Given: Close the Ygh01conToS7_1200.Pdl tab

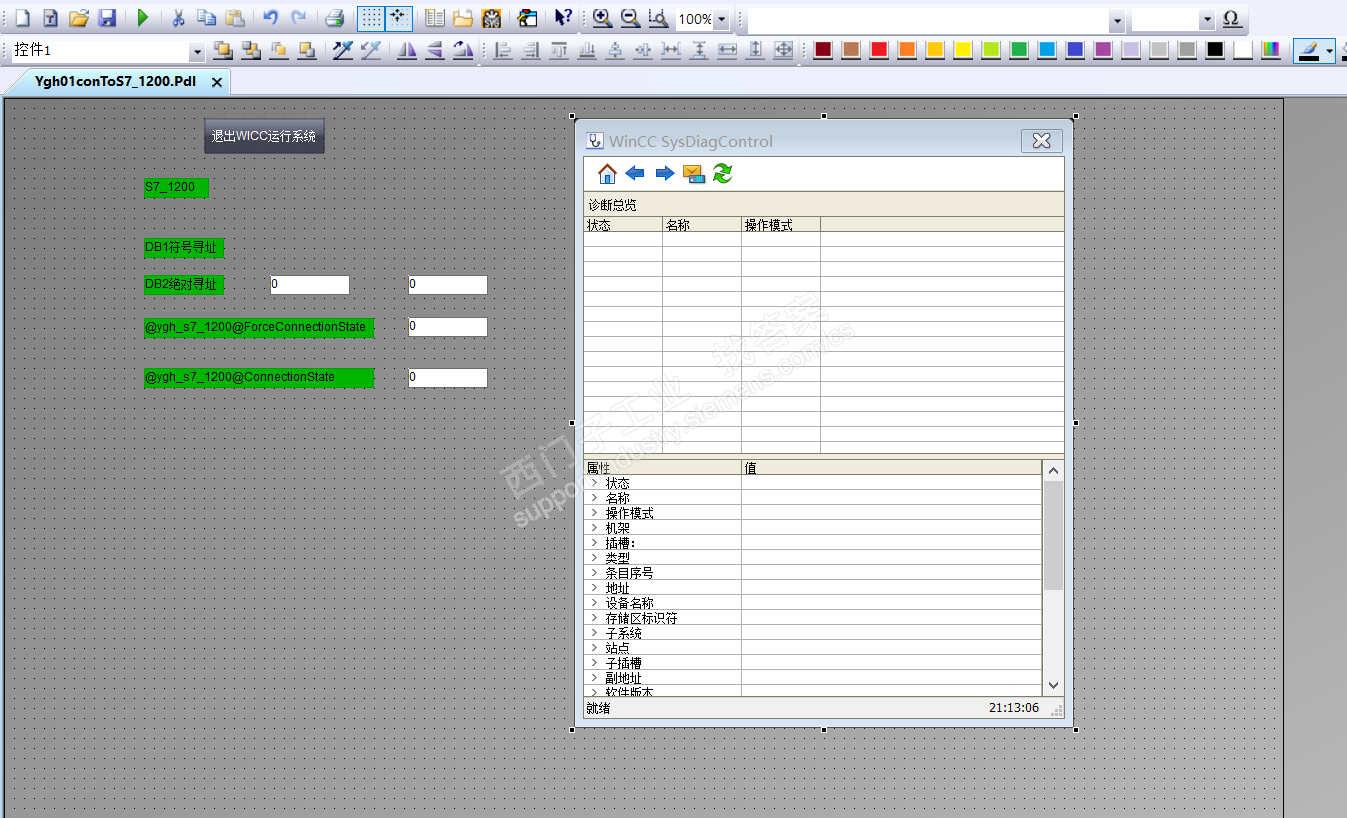Looking at the screenshot, I should click(x=217, y=82).
